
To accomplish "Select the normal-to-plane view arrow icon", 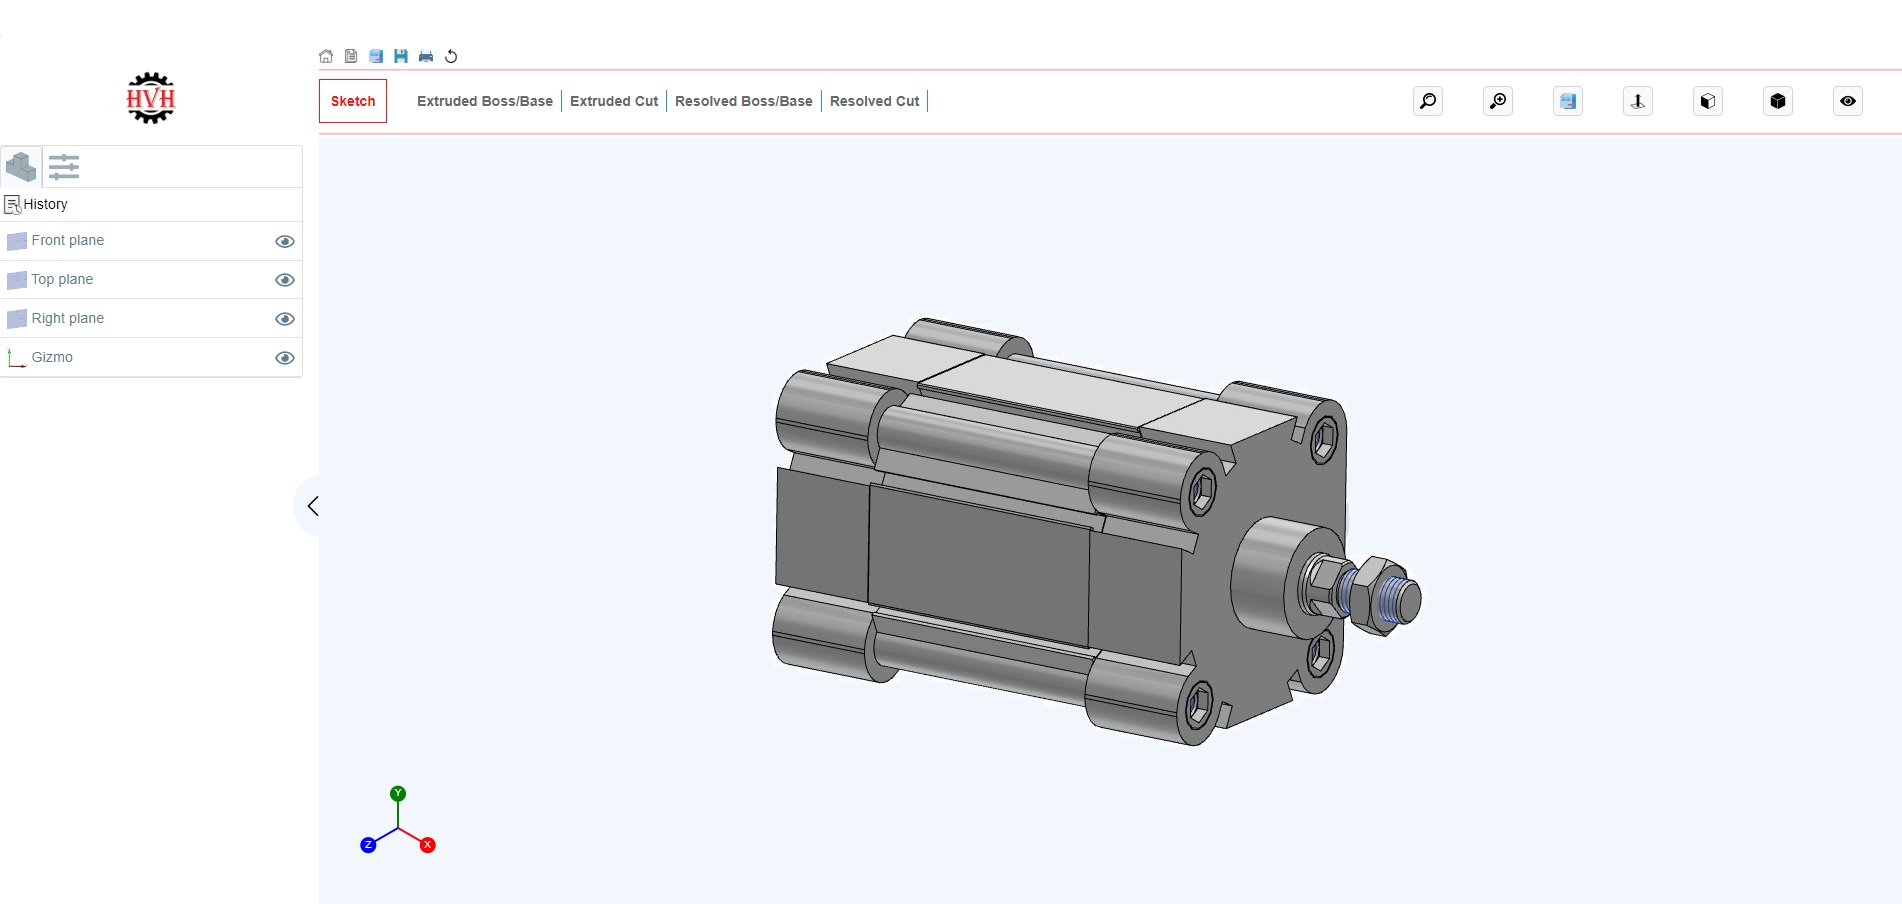I will pos(1638,101).
